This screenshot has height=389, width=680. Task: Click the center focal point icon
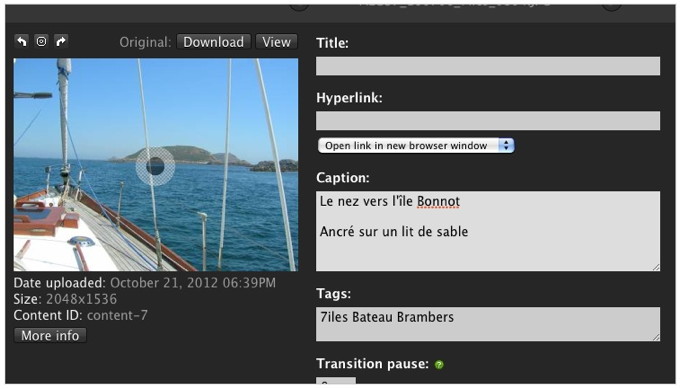pyautogui.click(x=41, y=42)
